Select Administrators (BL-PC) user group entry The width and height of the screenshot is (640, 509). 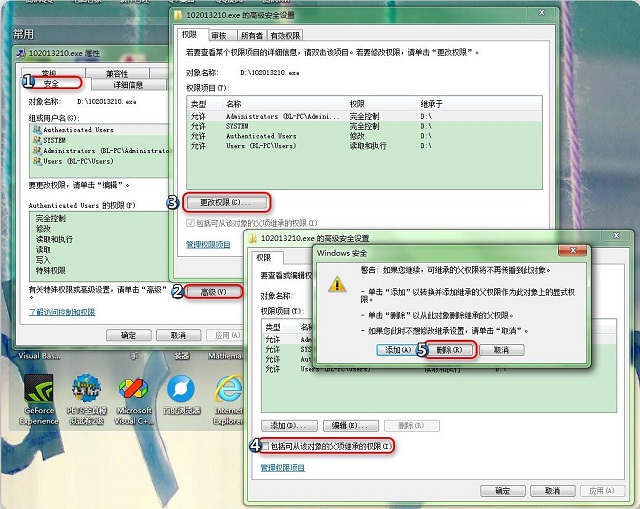pos(90,150)
